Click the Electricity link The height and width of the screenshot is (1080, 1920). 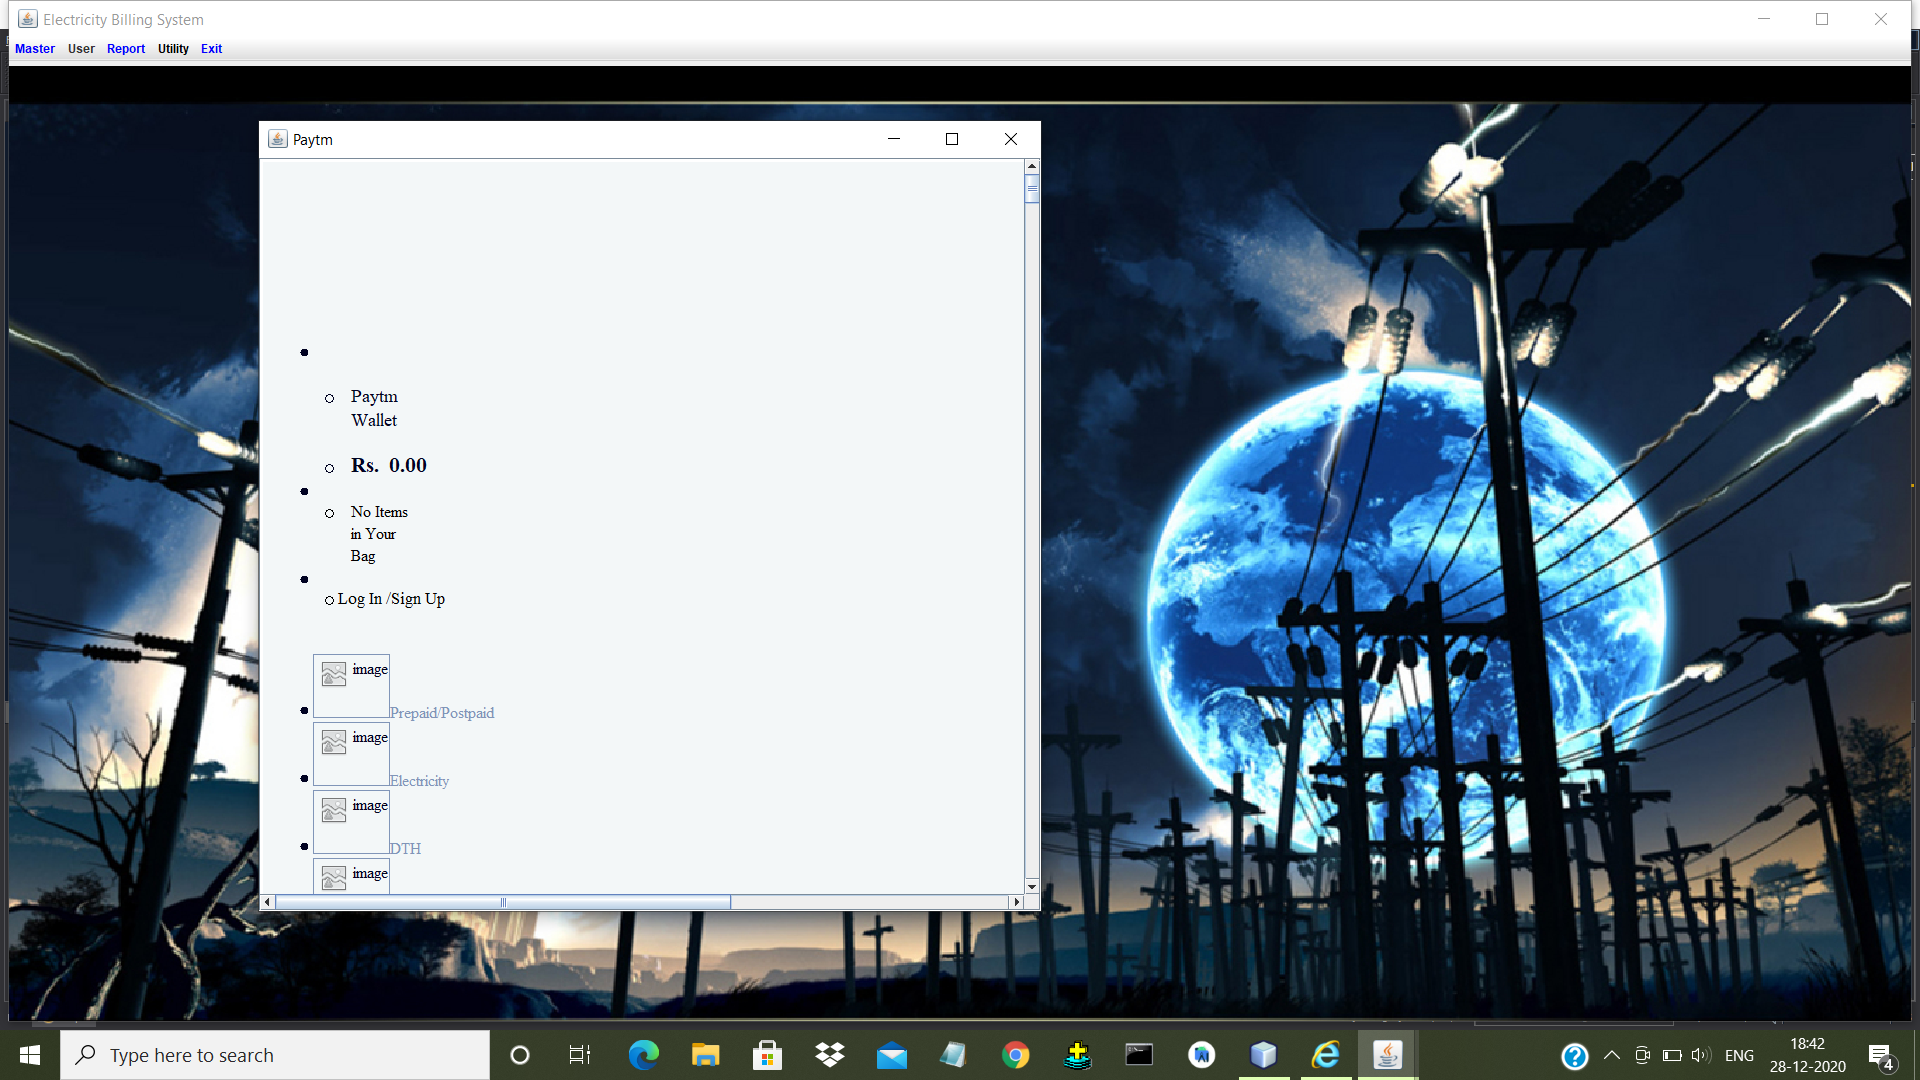[419, 781]
